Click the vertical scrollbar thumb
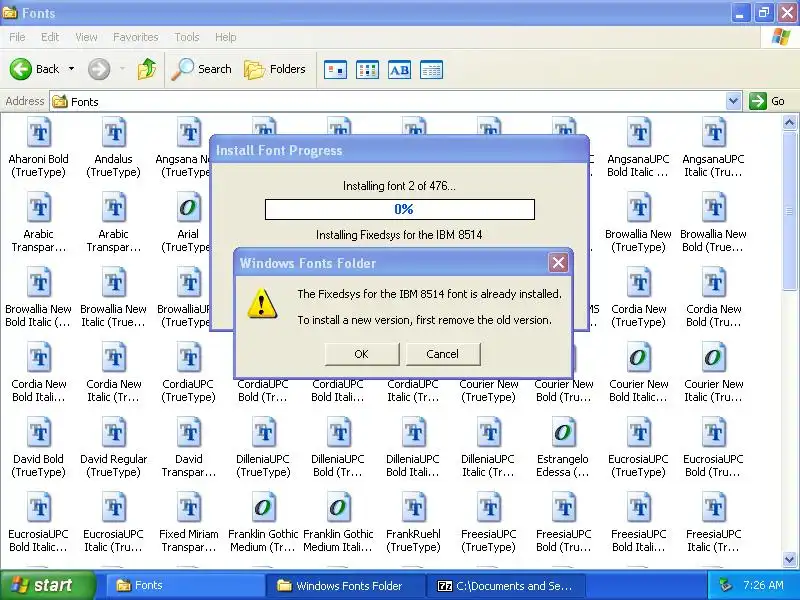 coord(789,210)
